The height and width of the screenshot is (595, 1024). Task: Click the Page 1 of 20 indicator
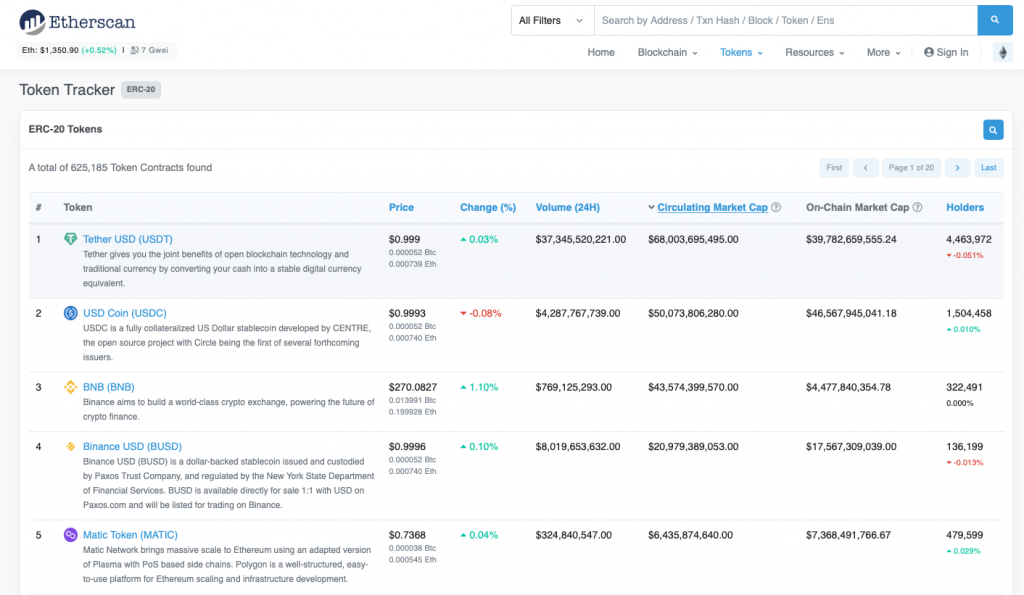click(911, 168)
